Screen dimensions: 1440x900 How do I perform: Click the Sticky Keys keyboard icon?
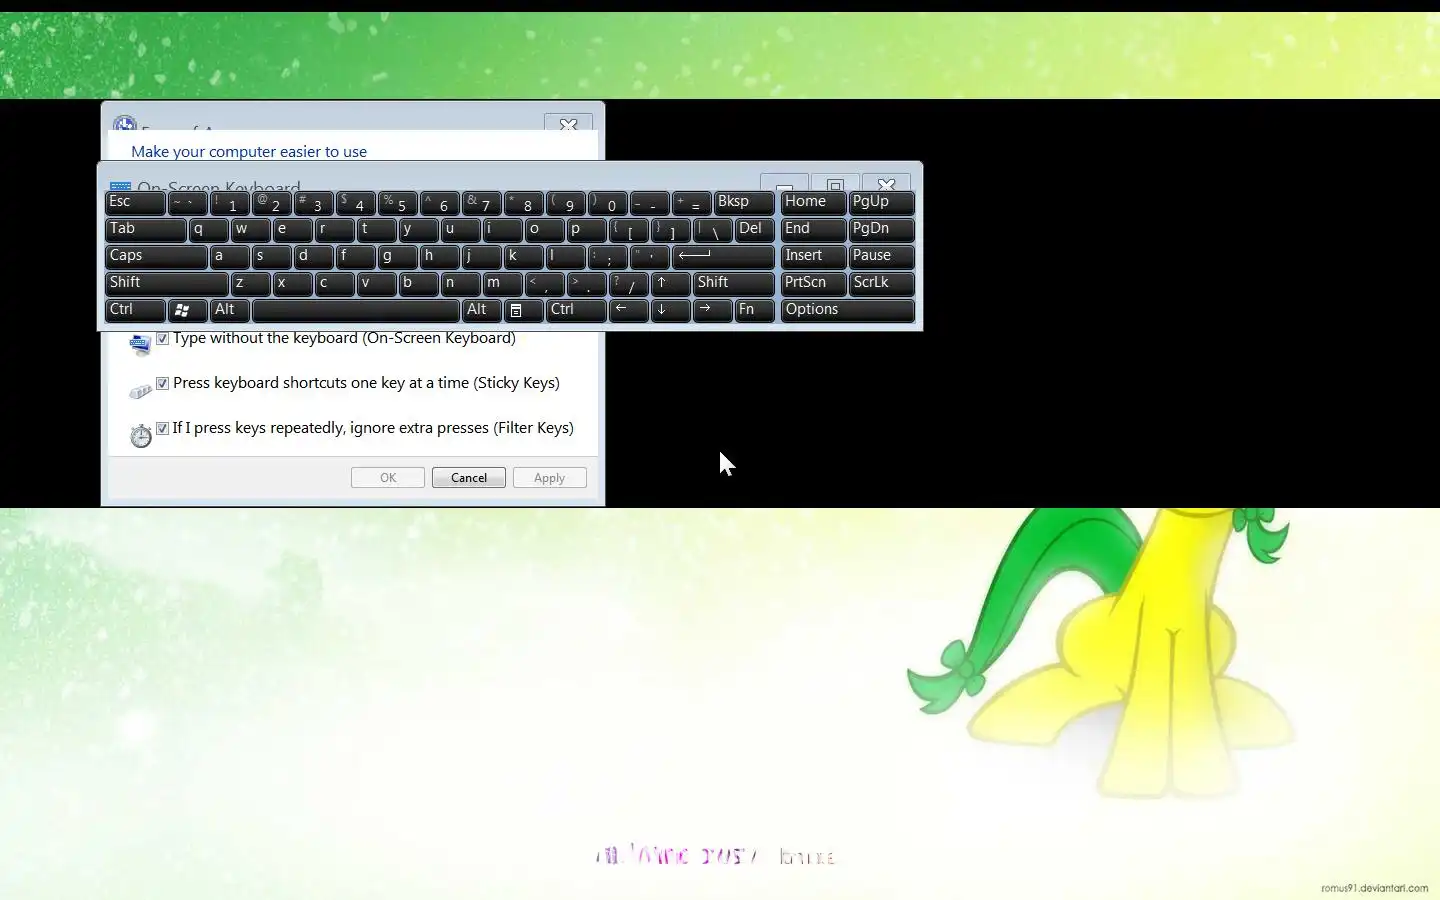click(140, 391)
